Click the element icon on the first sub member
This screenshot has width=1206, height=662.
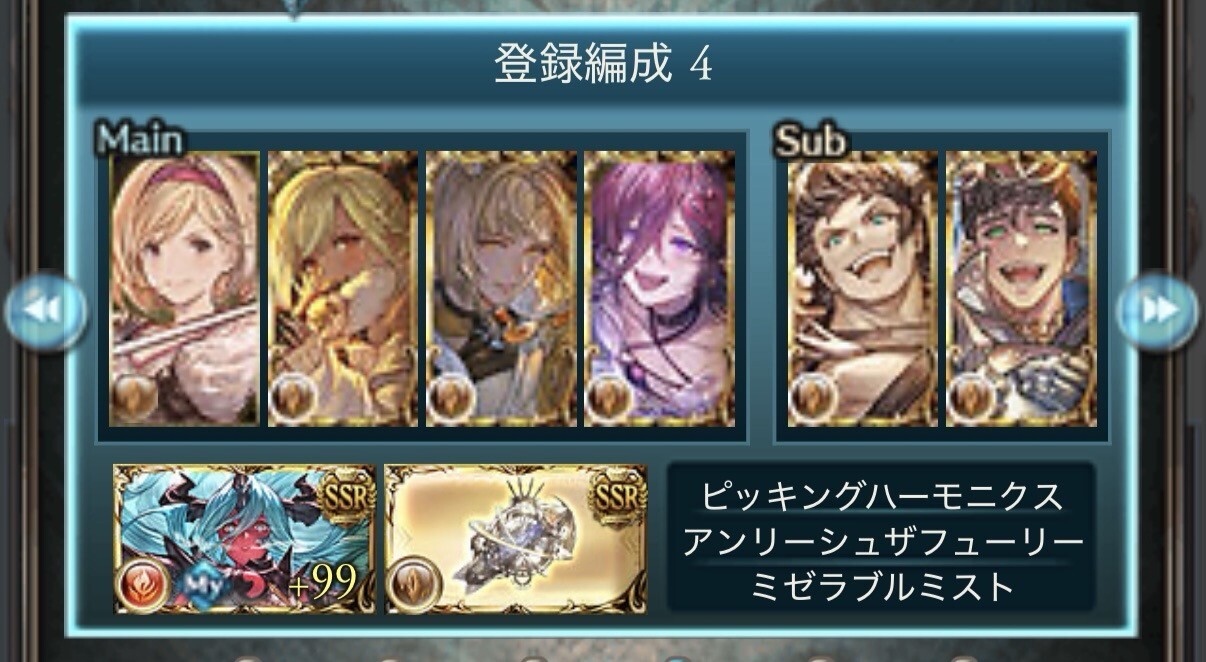(x=812, y=399)
